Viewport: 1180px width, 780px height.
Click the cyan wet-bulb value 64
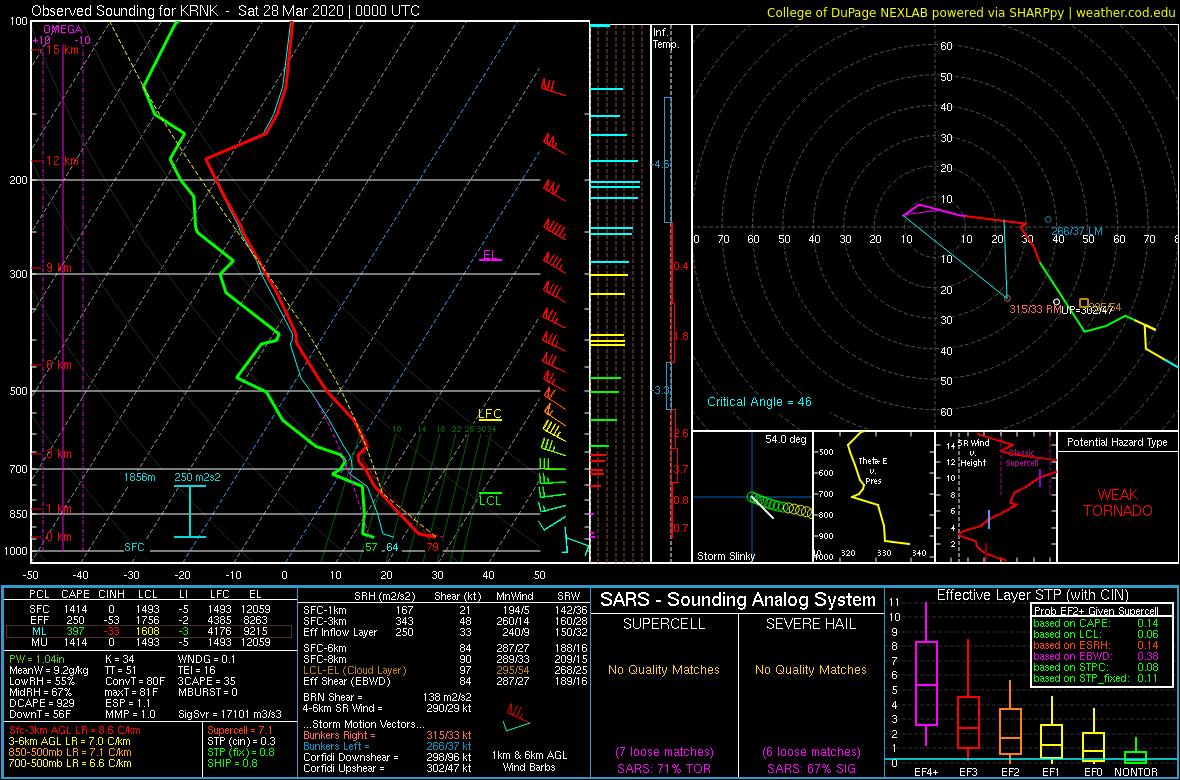click(392, 547)
